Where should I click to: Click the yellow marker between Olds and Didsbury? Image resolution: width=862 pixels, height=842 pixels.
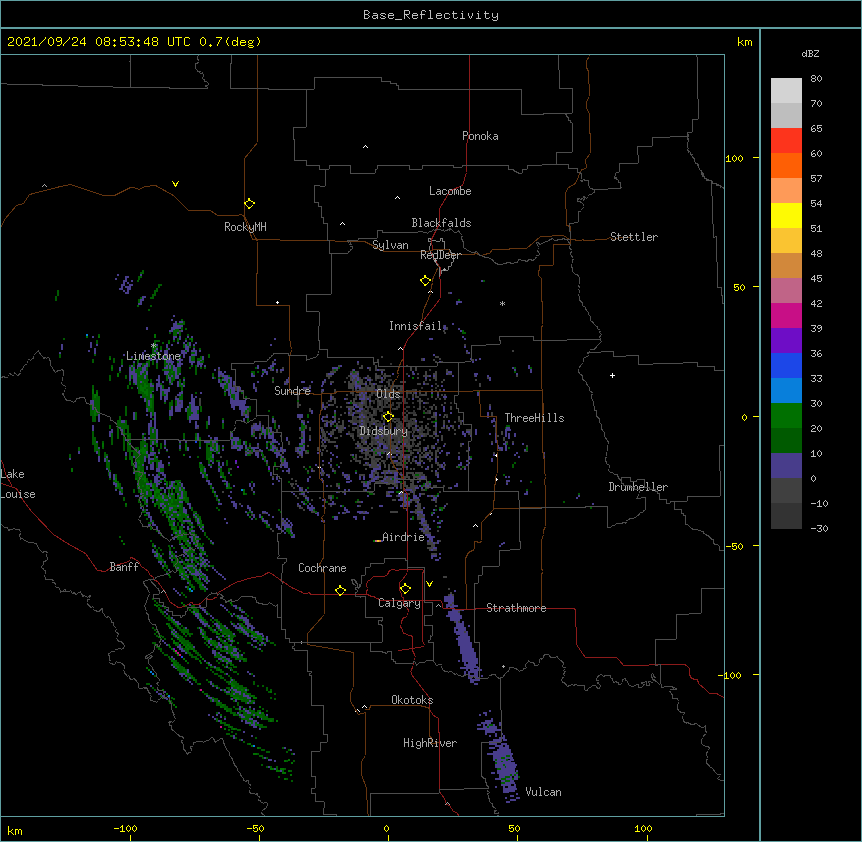click(388, 416)
